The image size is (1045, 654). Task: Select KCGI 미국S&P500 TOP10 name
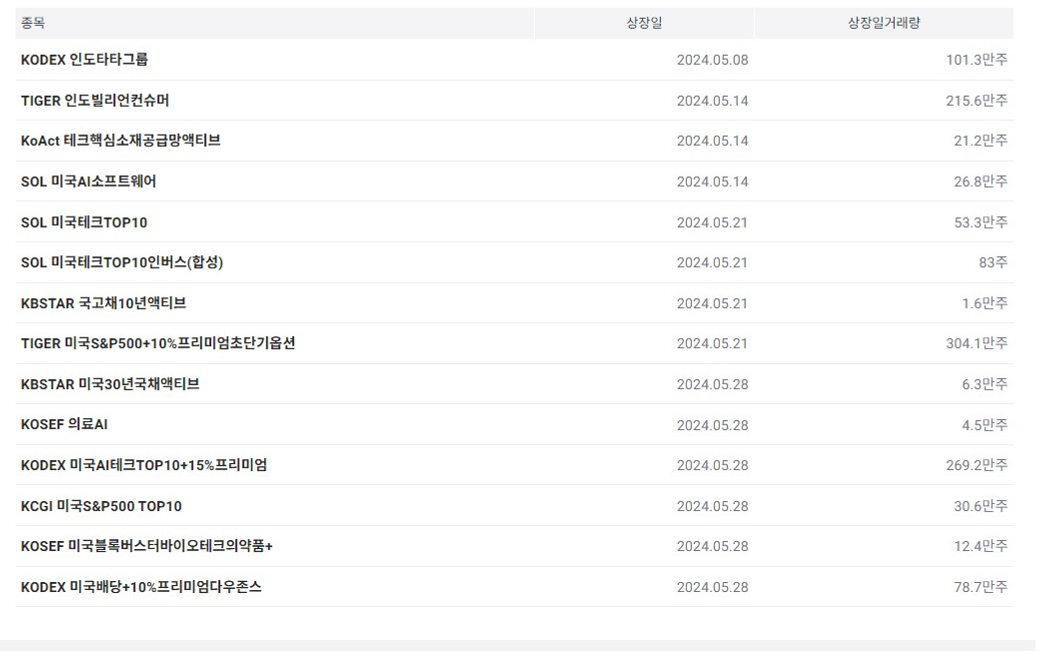click(101, 507)
